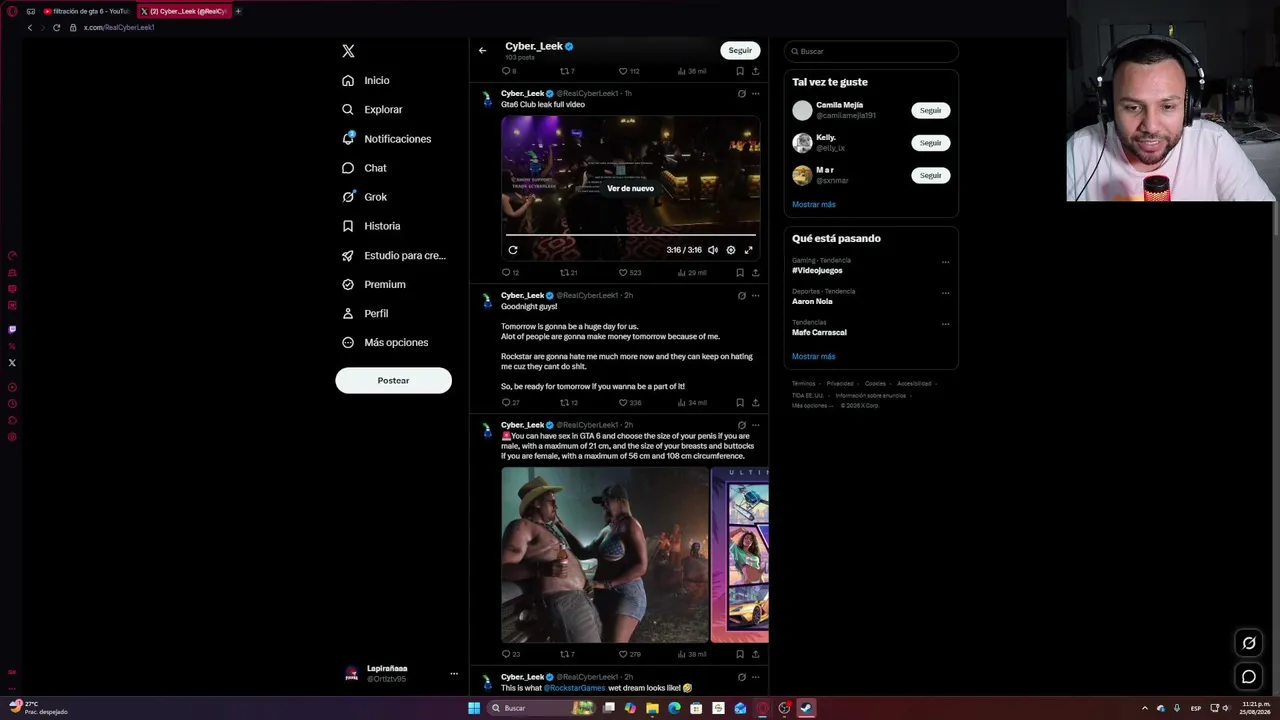
Task: Open the @RockstarGames mention link
Action: point(574,688)
